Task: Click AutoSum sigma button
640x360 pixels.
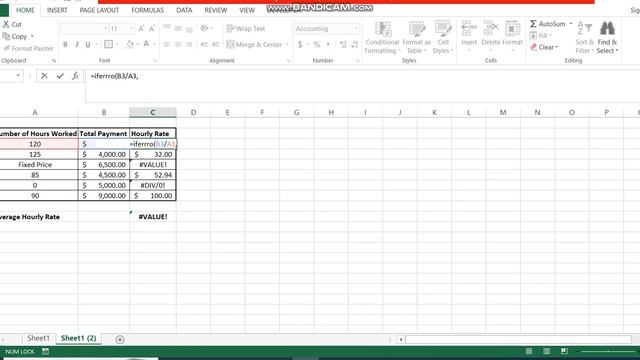Action: pyautogui.click(x=548, y=24)
